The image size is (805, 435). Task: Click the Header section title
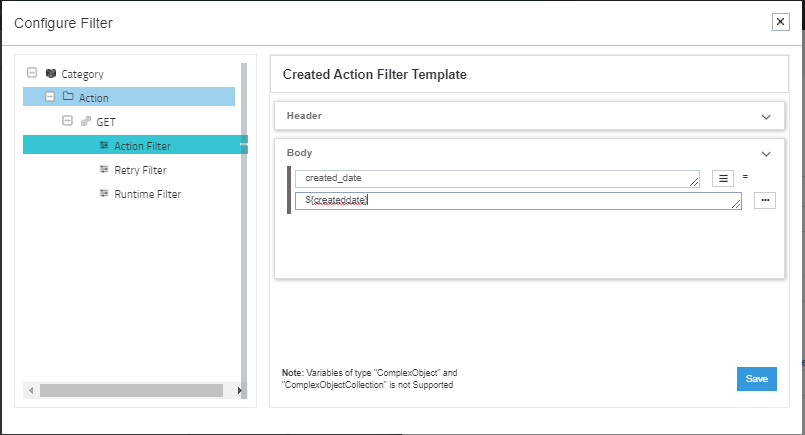[x=304, y=116]
